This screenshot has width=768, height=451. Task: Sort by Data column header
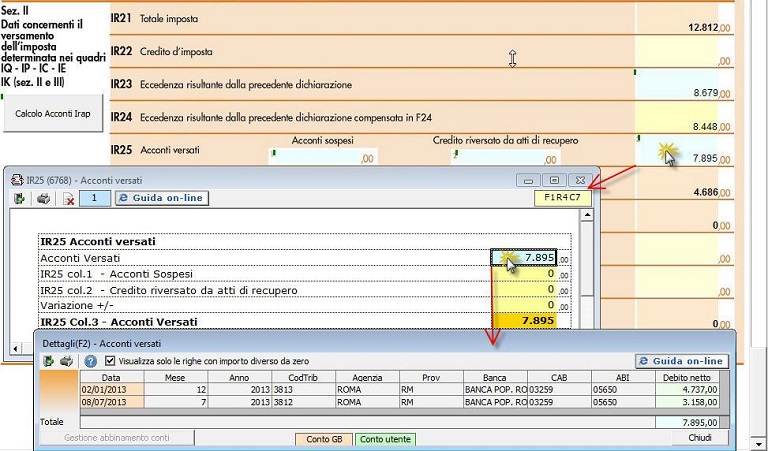[x=112, y=377]
